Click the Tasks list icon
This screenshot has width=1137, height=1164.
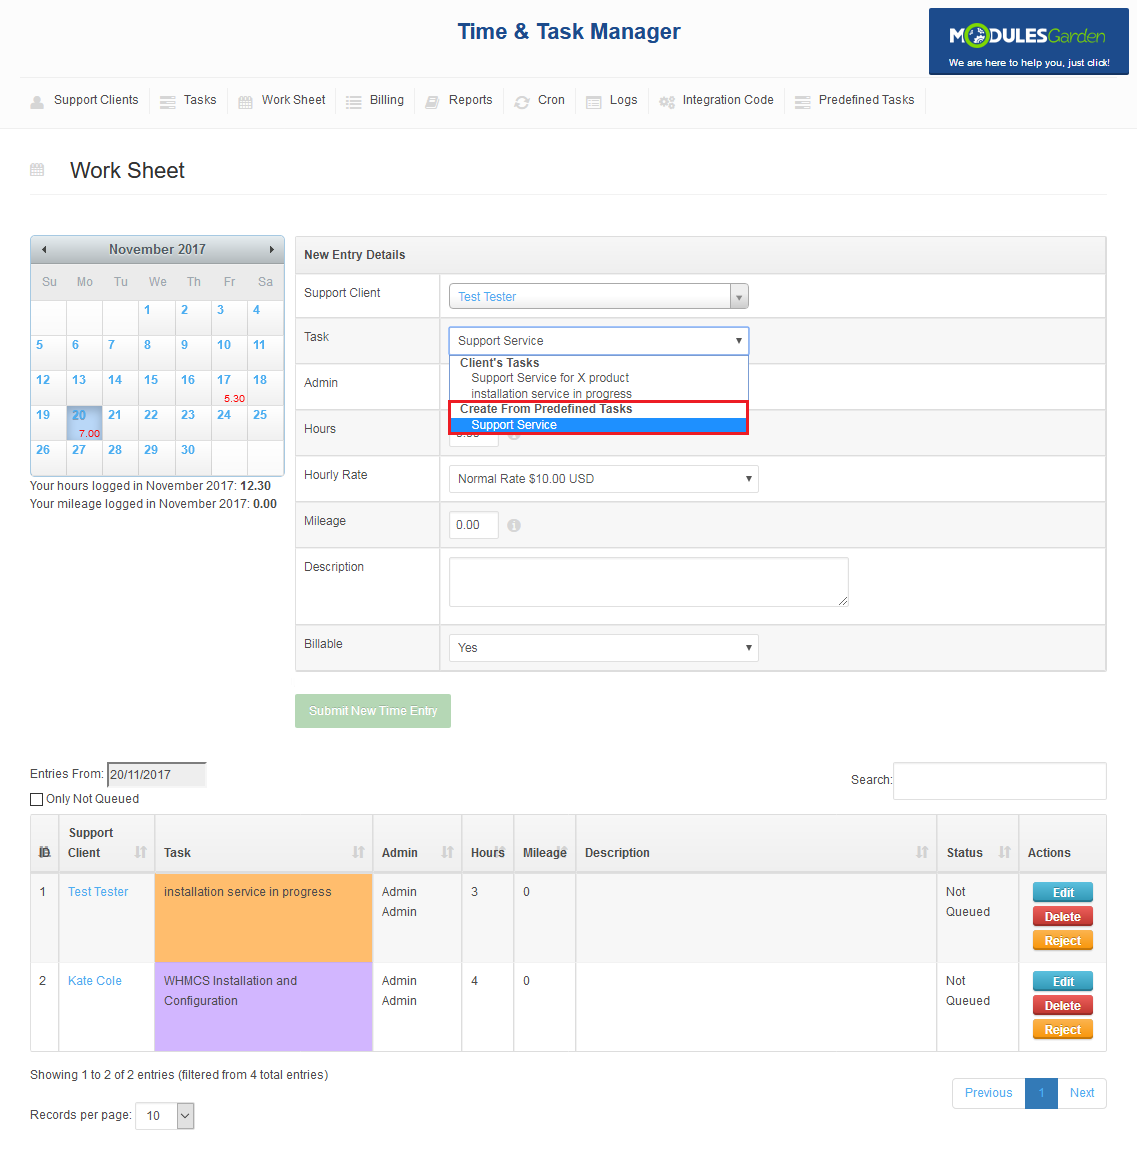[x=168, y=102]
